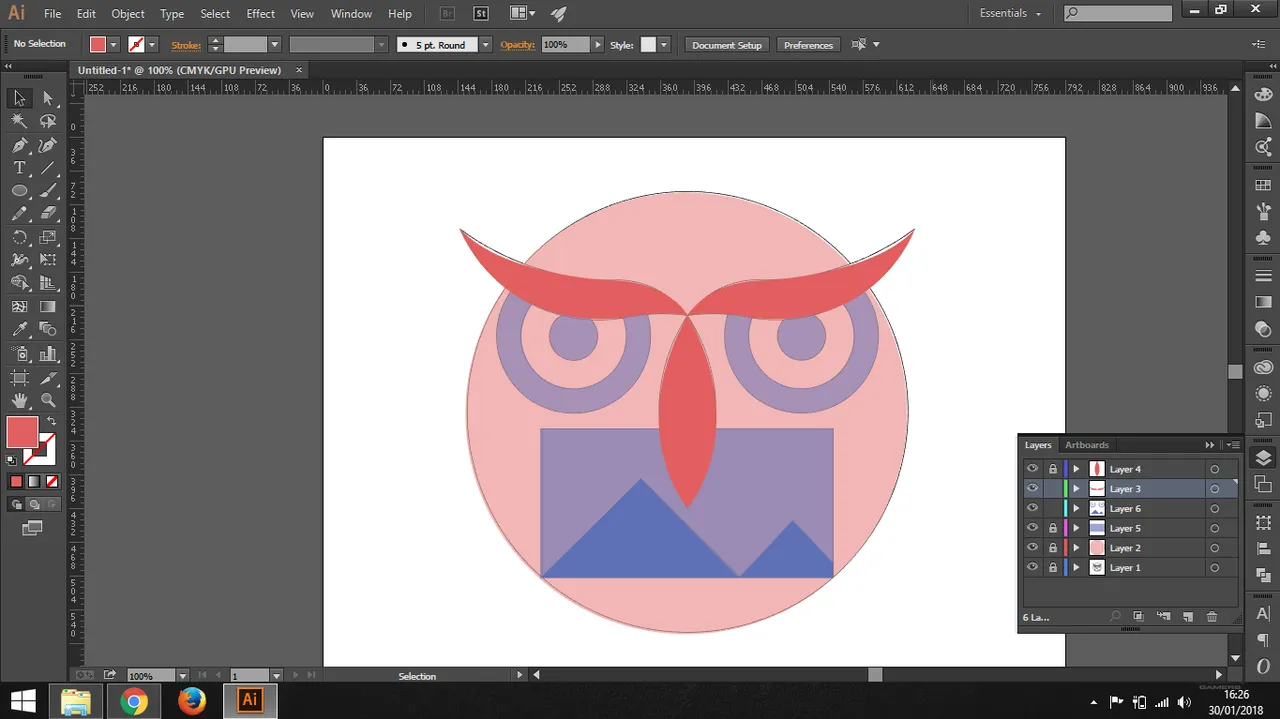Click the Document Setup button
The width and height of the screenshot is (1280, 719).
[x=727, y=45]
